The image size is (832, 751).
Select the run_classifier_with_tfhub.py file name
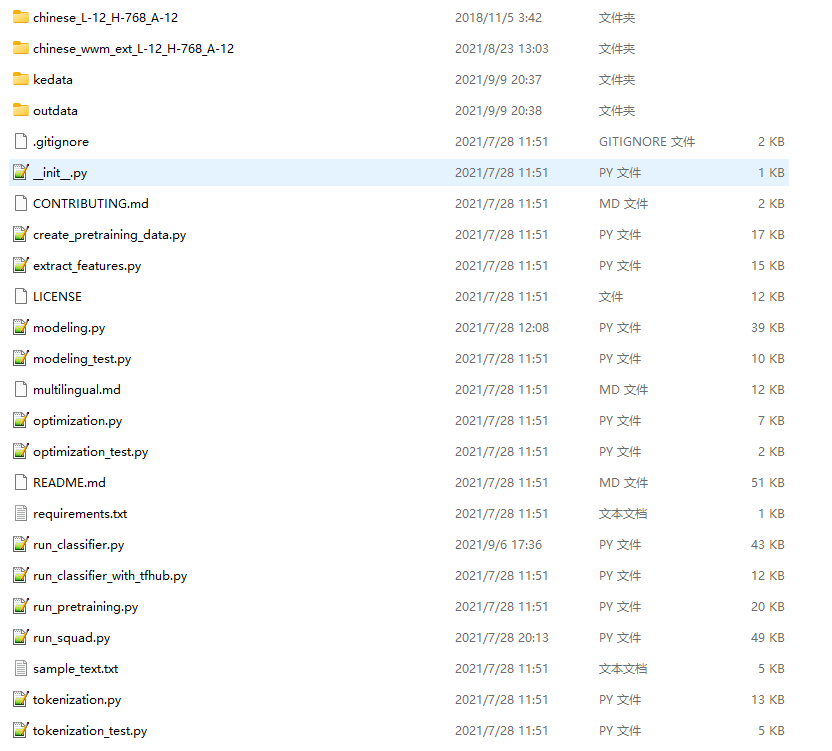tap(110, 576)
